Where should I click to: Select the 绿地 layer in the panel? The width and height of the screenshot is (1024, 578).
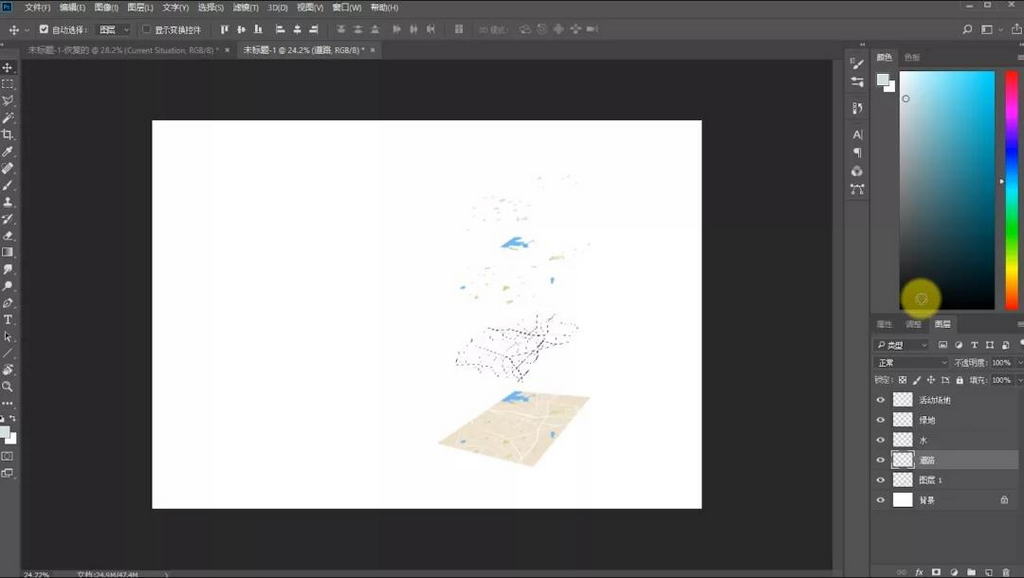click(950, 420)
